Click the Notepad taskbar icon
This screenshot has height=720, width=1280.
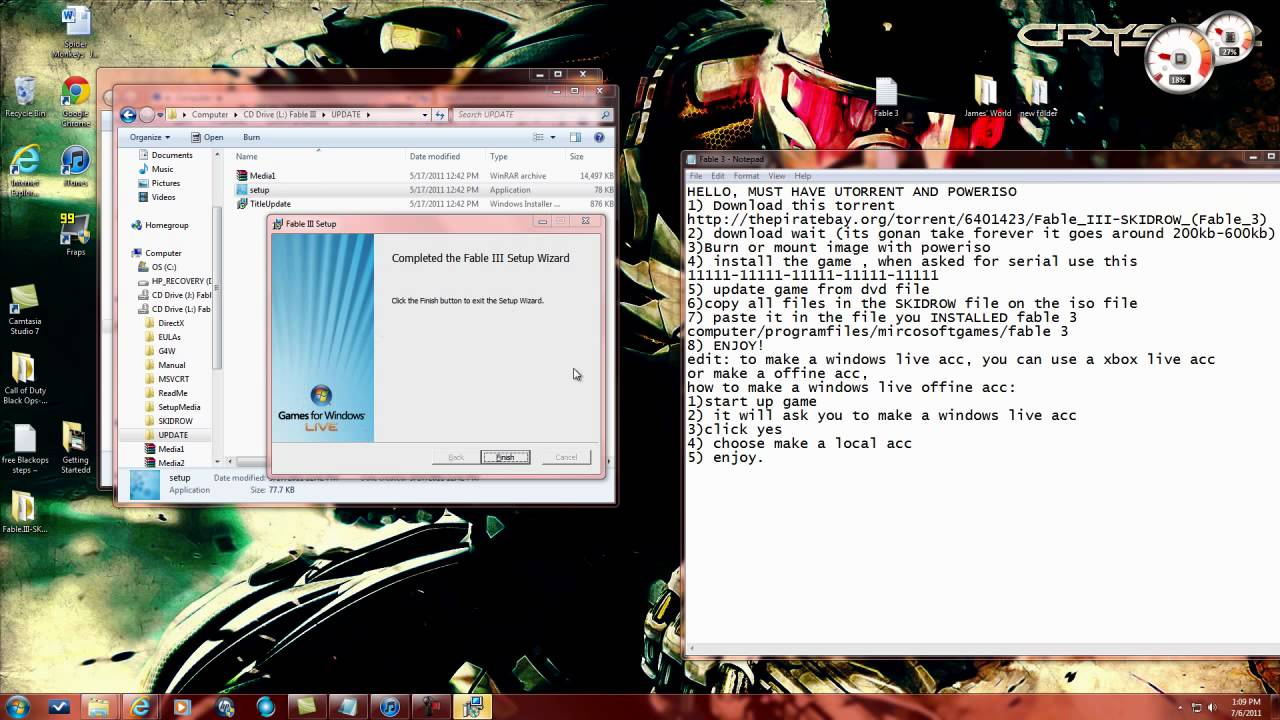pos(348,707)
